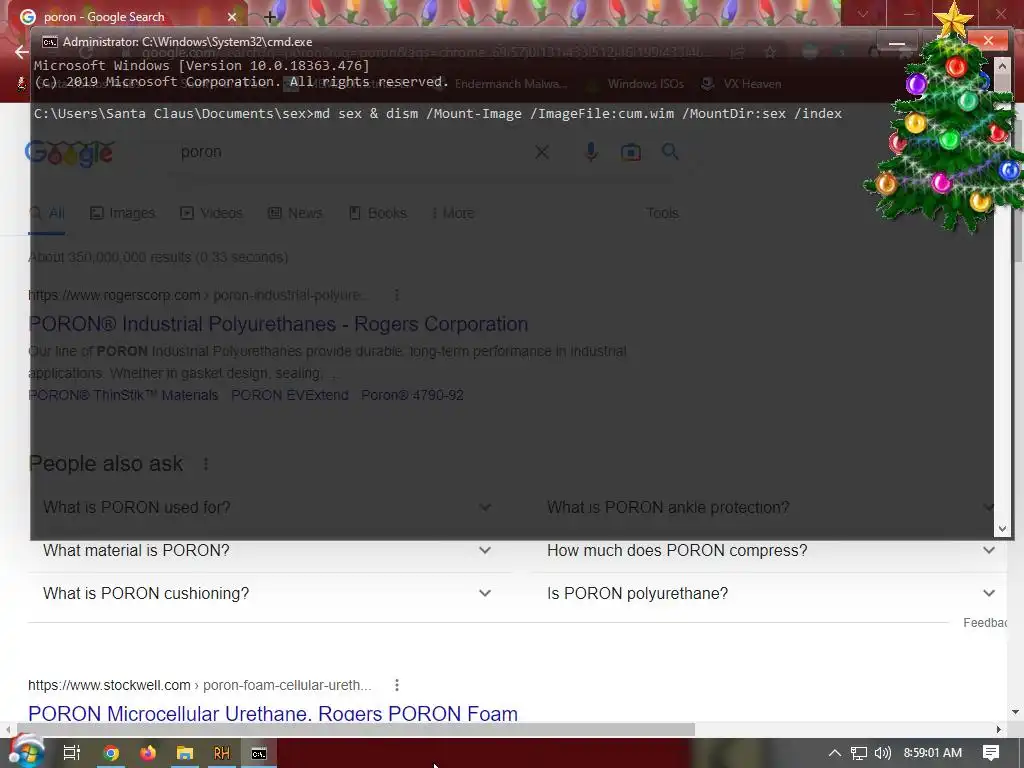Image resolution: width=1024 pixels, height=768 pixels.
Task: Open File Explorer from the taskbar
Action: tap(185, 753)
